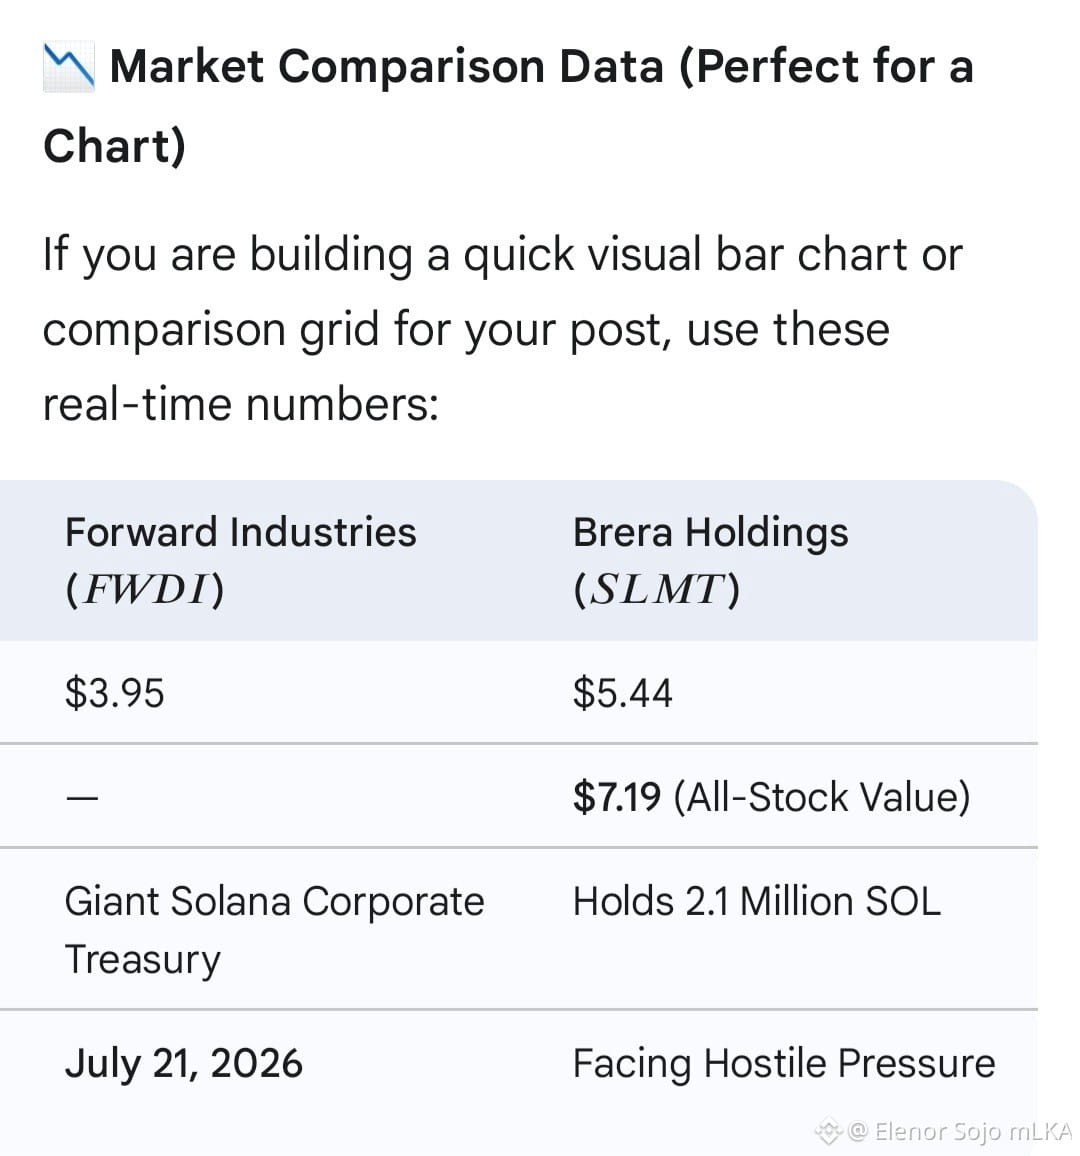Click the bold $7.19 value
Image resolution: width=1080 pixels, height=1156 pixels.
coord(617,797)
